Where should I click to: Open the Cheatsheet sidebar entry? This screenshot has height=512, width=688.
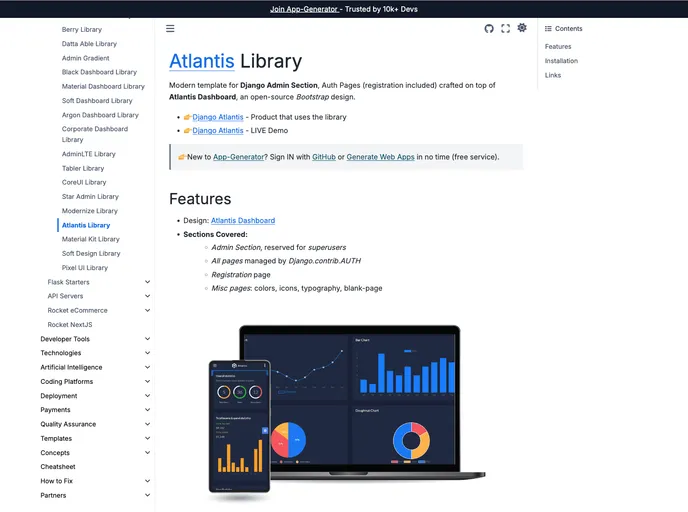tap(58, 466)
